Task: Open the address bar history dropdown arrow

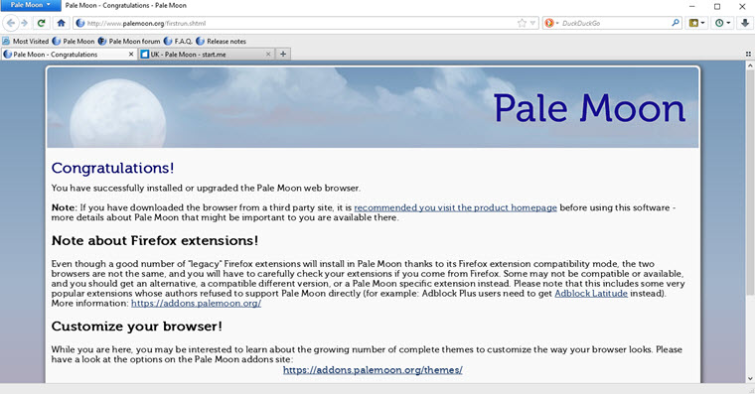Action: [x=533, y=23]
